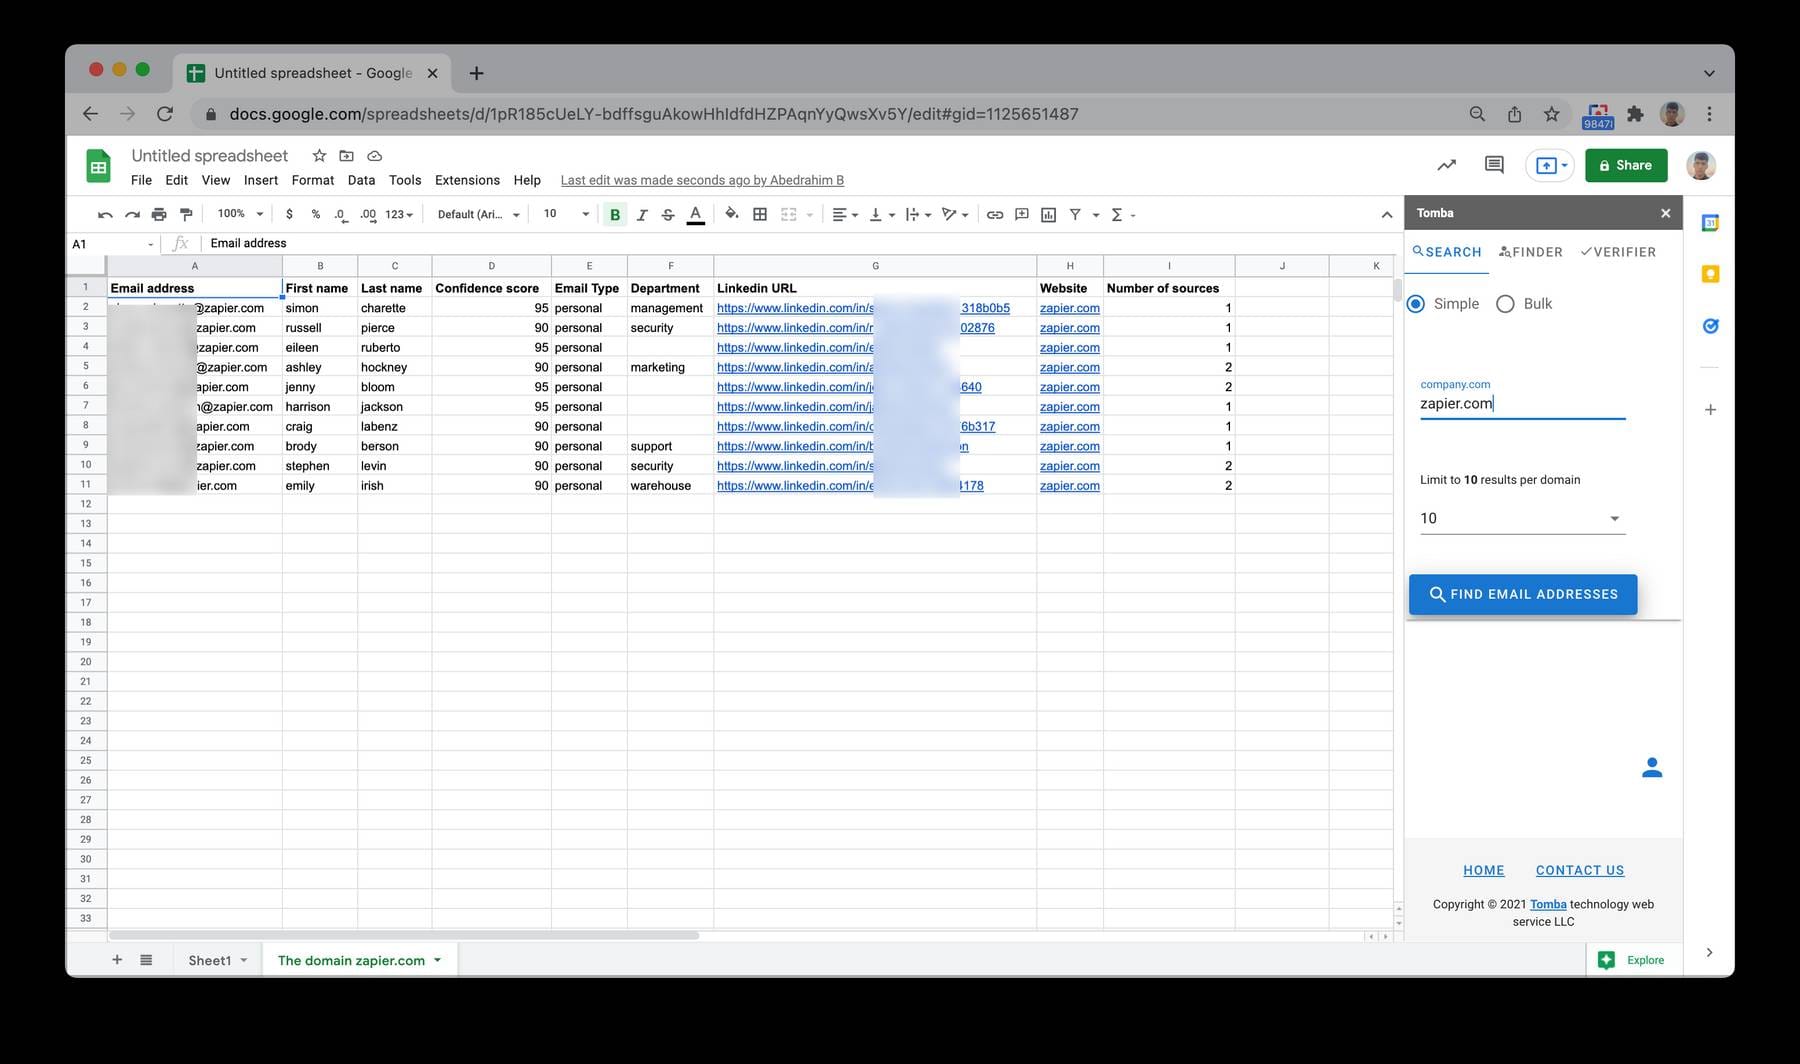The height and width of the screenshot is (1064, 1800).
Task: Open a new browser tab
Action: 476,73
